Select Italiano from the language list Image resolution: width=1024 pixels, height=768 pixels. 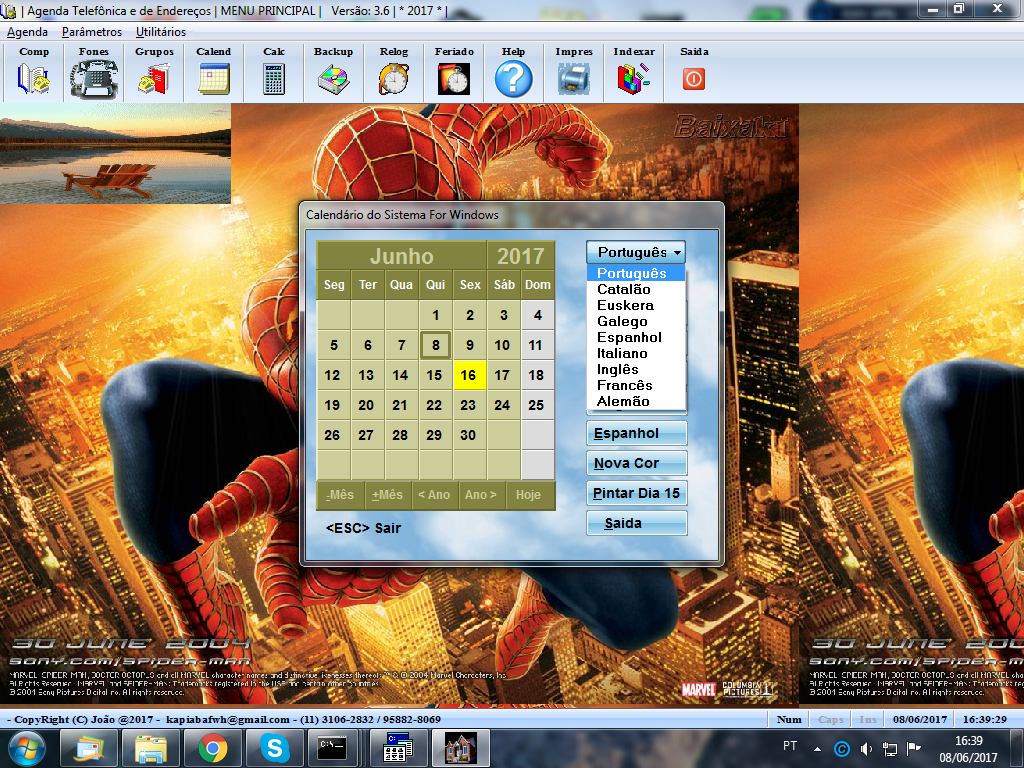coord(622,353)
